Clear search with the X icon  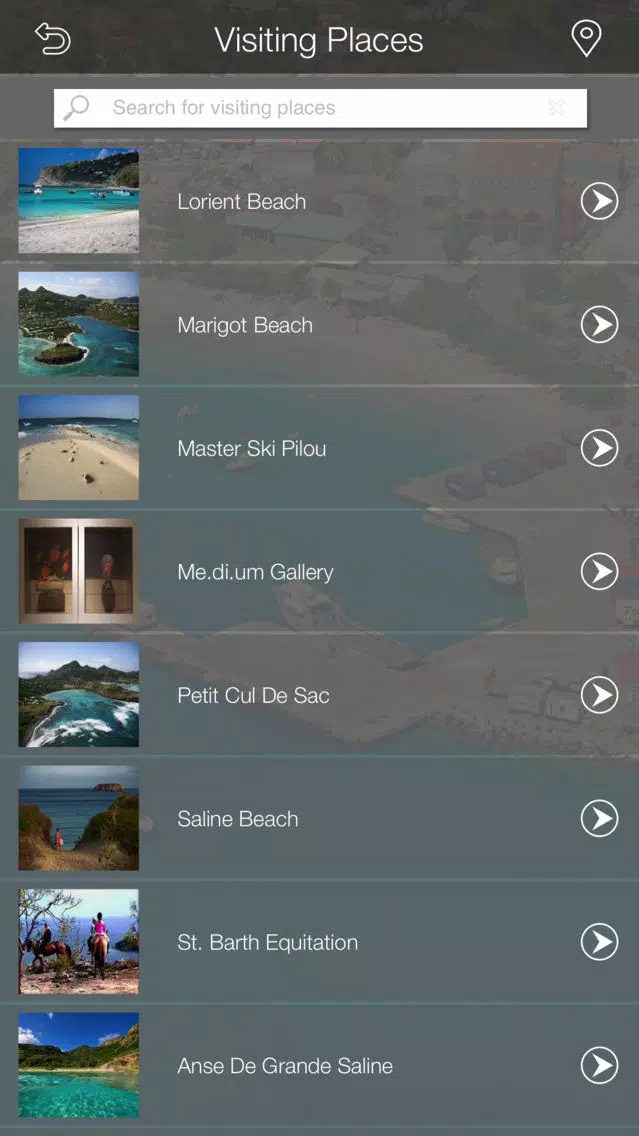556,108
